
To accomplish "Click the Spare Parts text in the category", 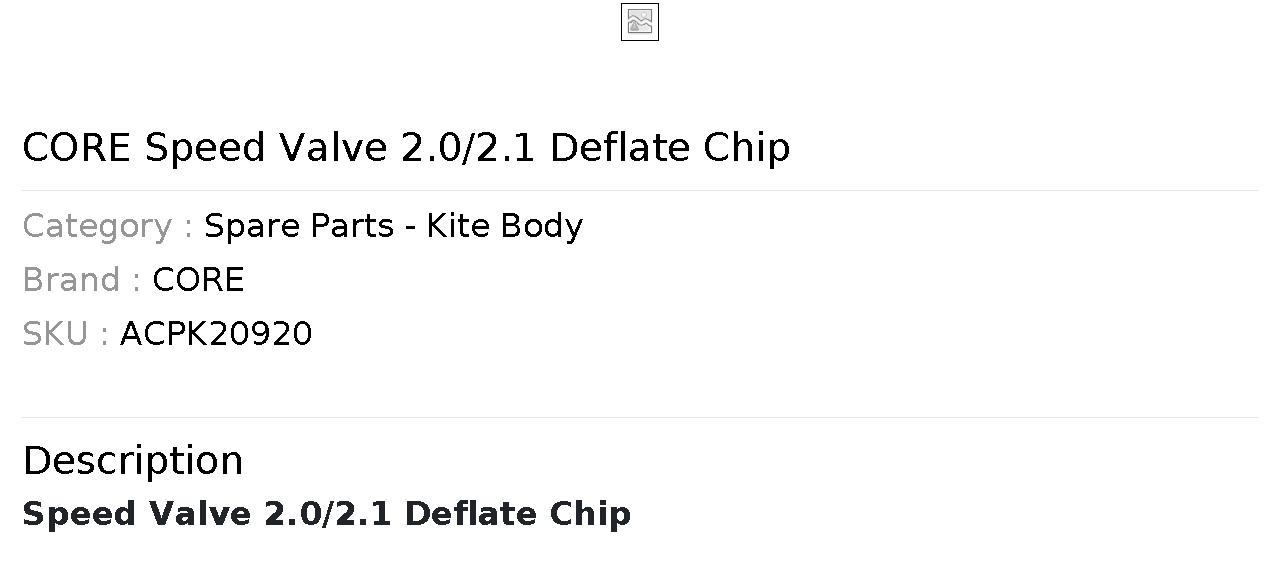I will pyautogui.click(x=299, y=226).
